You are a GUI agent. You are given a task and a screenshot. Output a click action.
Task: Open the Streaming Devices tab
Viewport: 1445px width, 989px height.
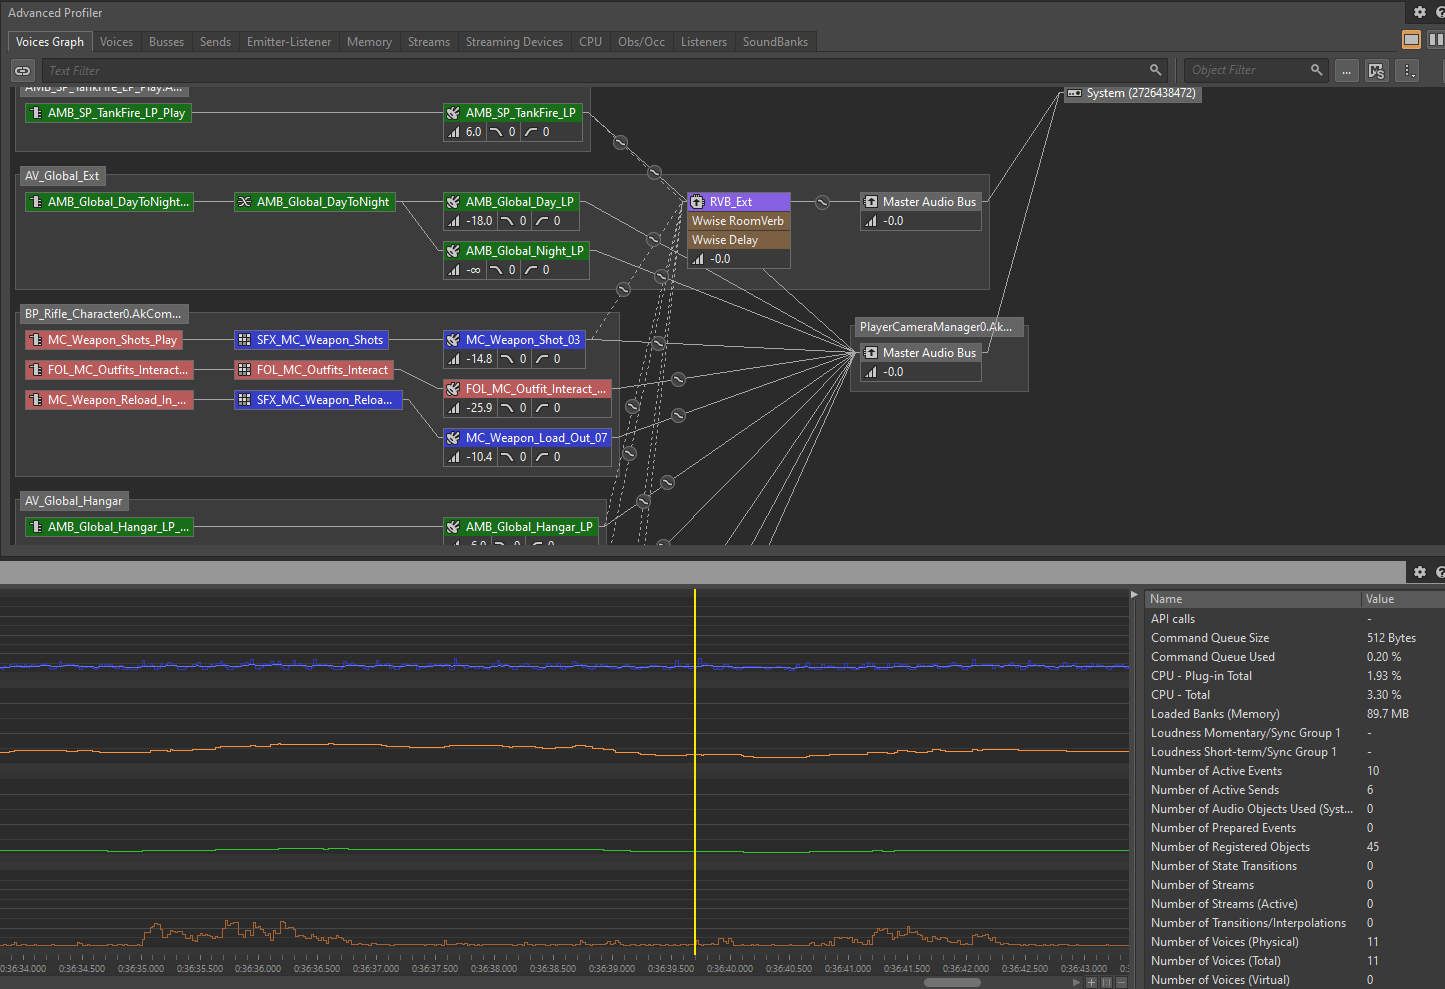514,42
